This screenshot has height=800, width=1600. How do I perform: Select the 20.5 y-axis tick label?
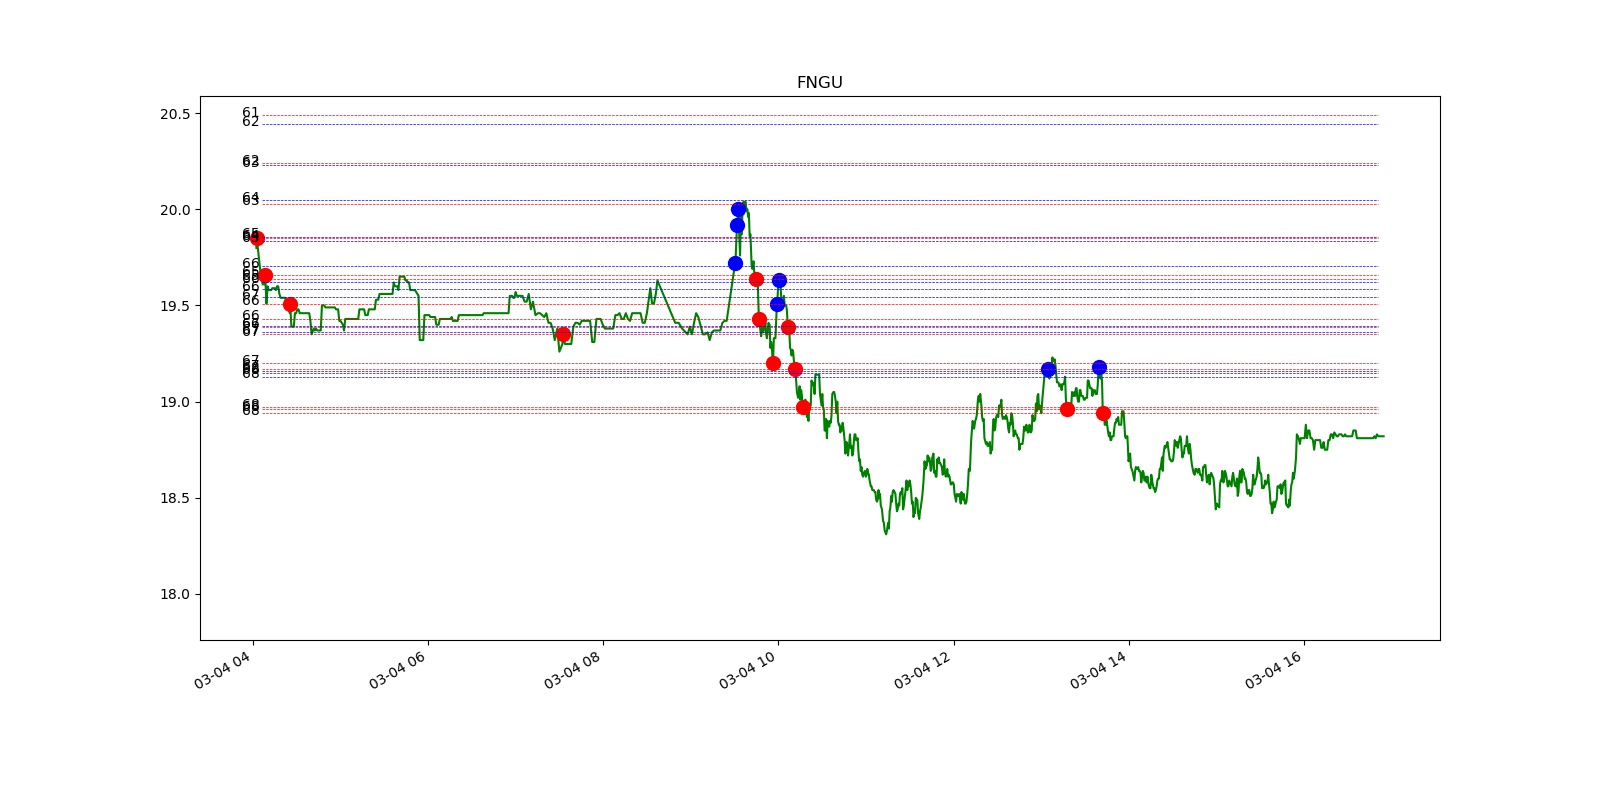[x=174, y=114]
